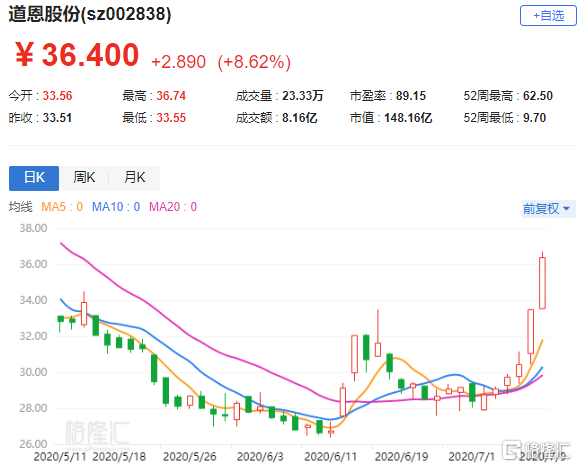Click the 2020/6/11 date axis label
This screenshot has height=467, width=577.
330,457
